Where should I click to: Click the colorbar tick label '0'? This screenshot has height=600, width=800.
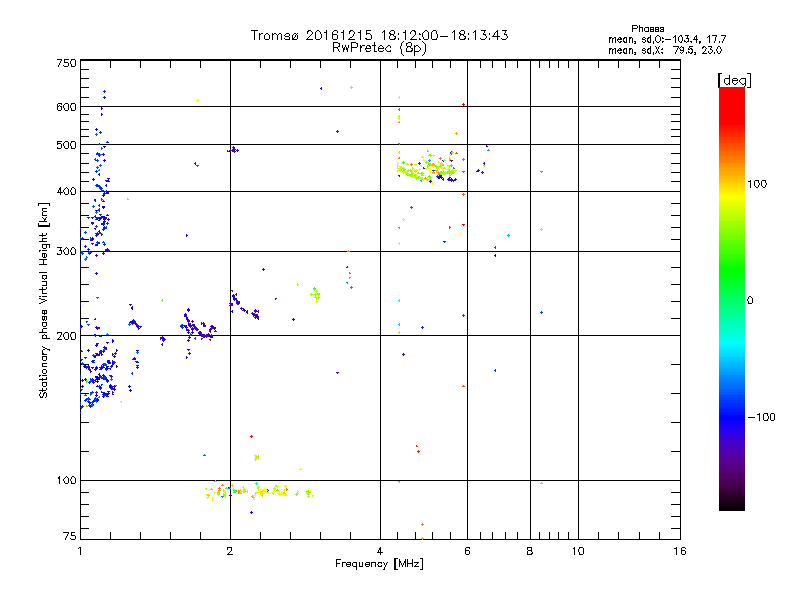[749, 300]
